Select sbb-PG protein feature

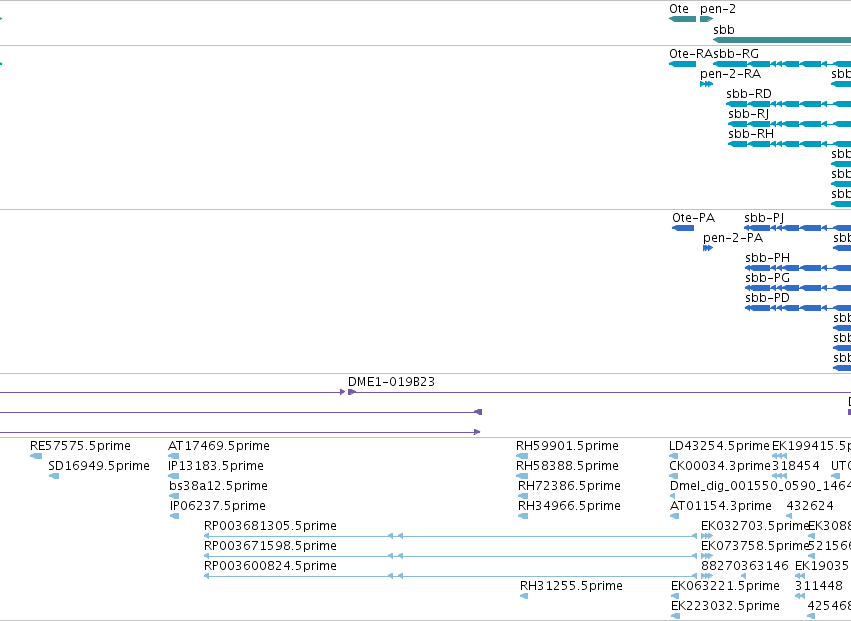[x=798, y=288]
